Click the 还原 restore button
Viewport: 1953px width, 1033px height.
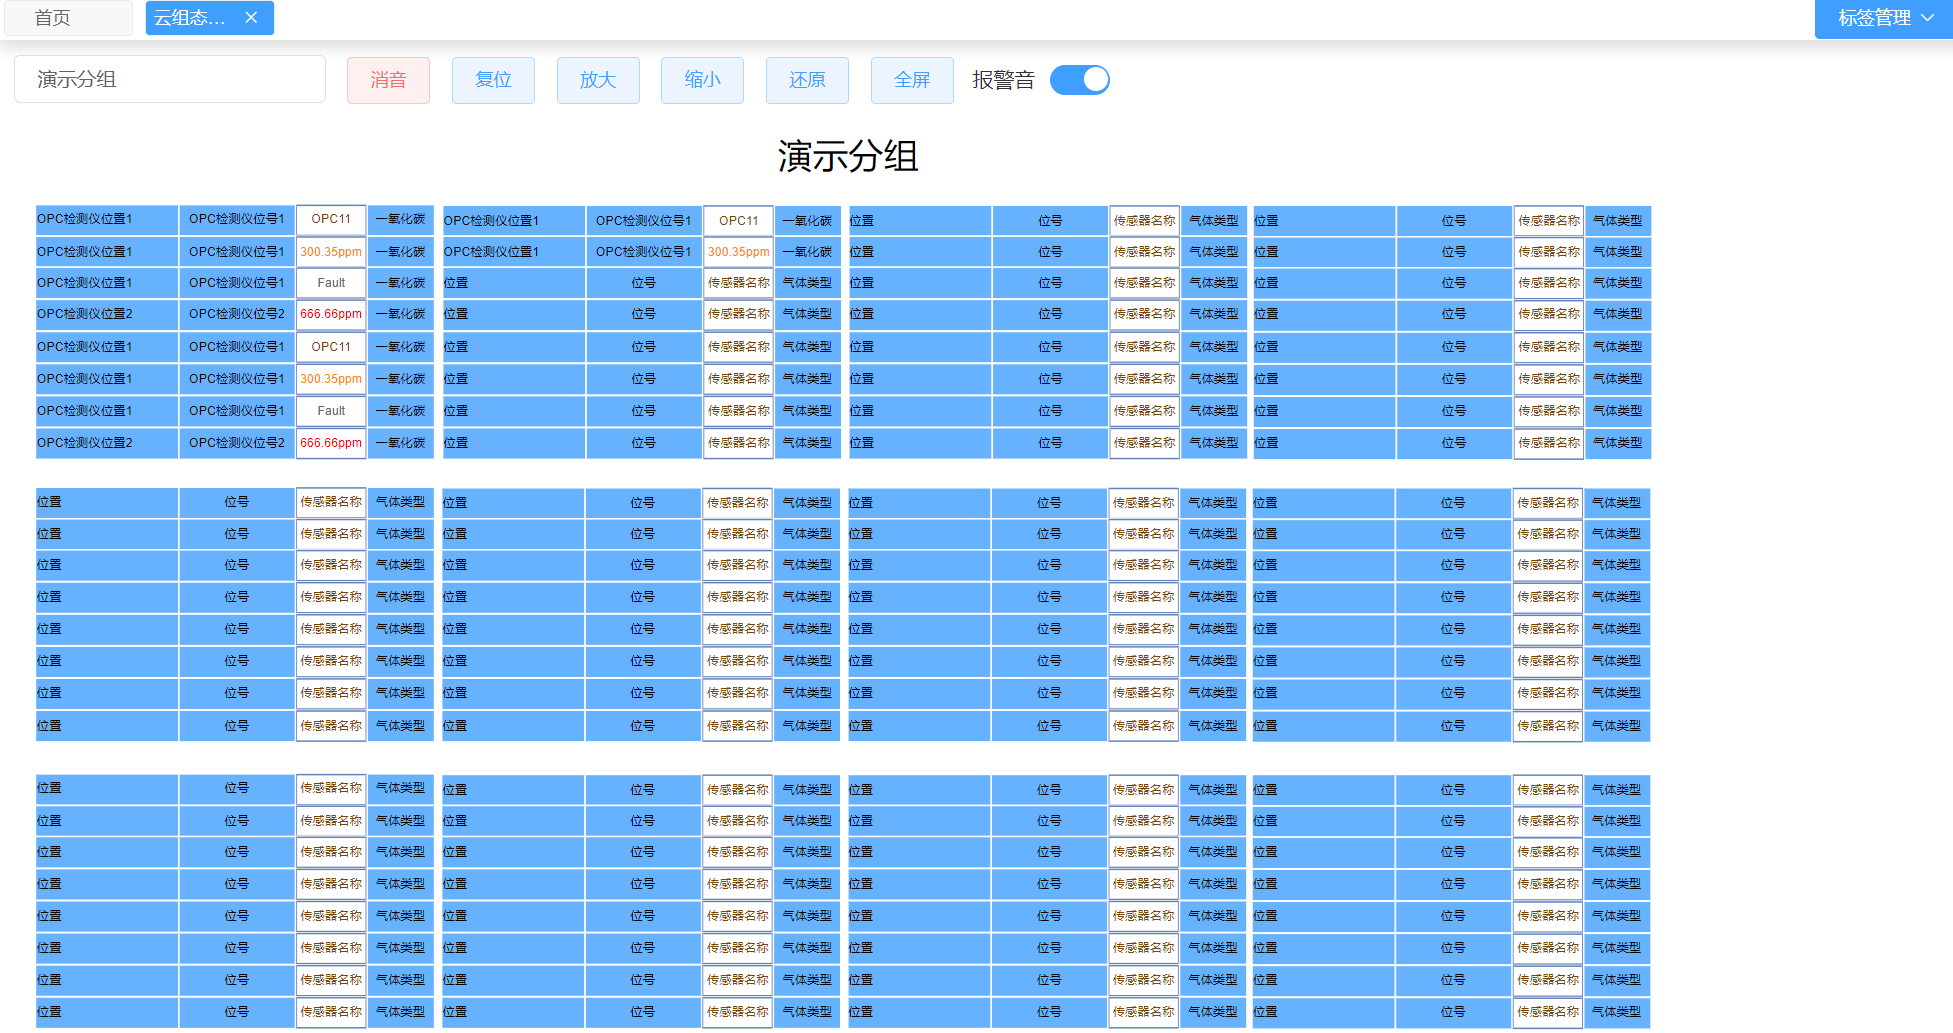807,80
